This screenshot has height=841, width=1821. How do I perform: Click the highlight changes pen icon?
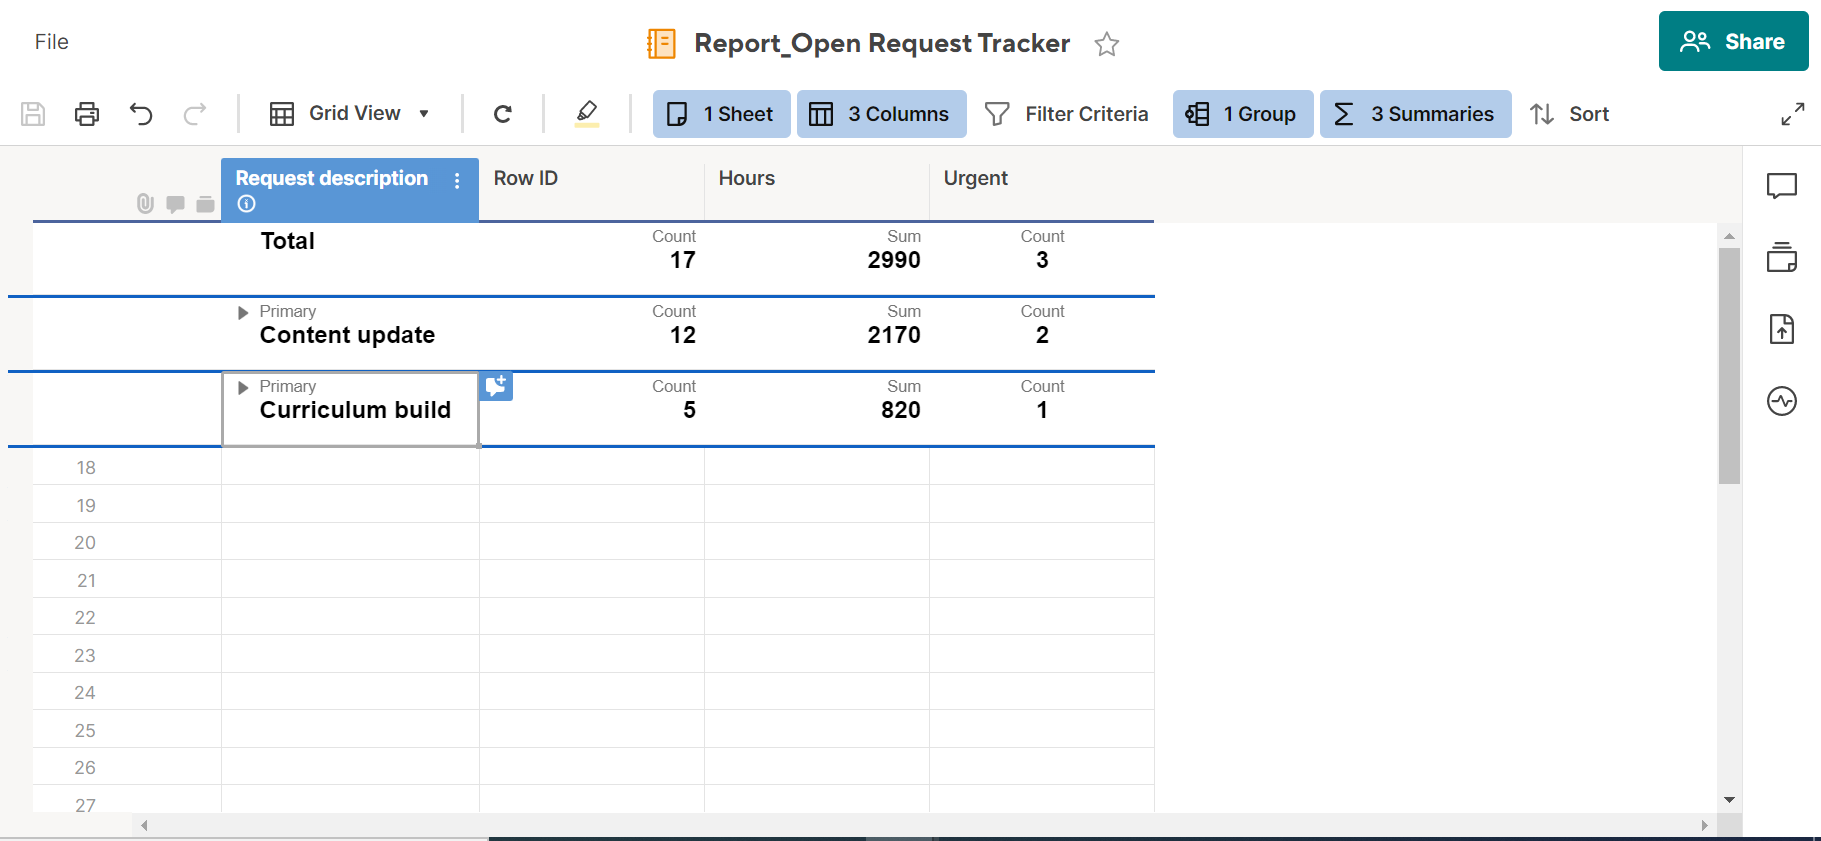tap(587, 113)
